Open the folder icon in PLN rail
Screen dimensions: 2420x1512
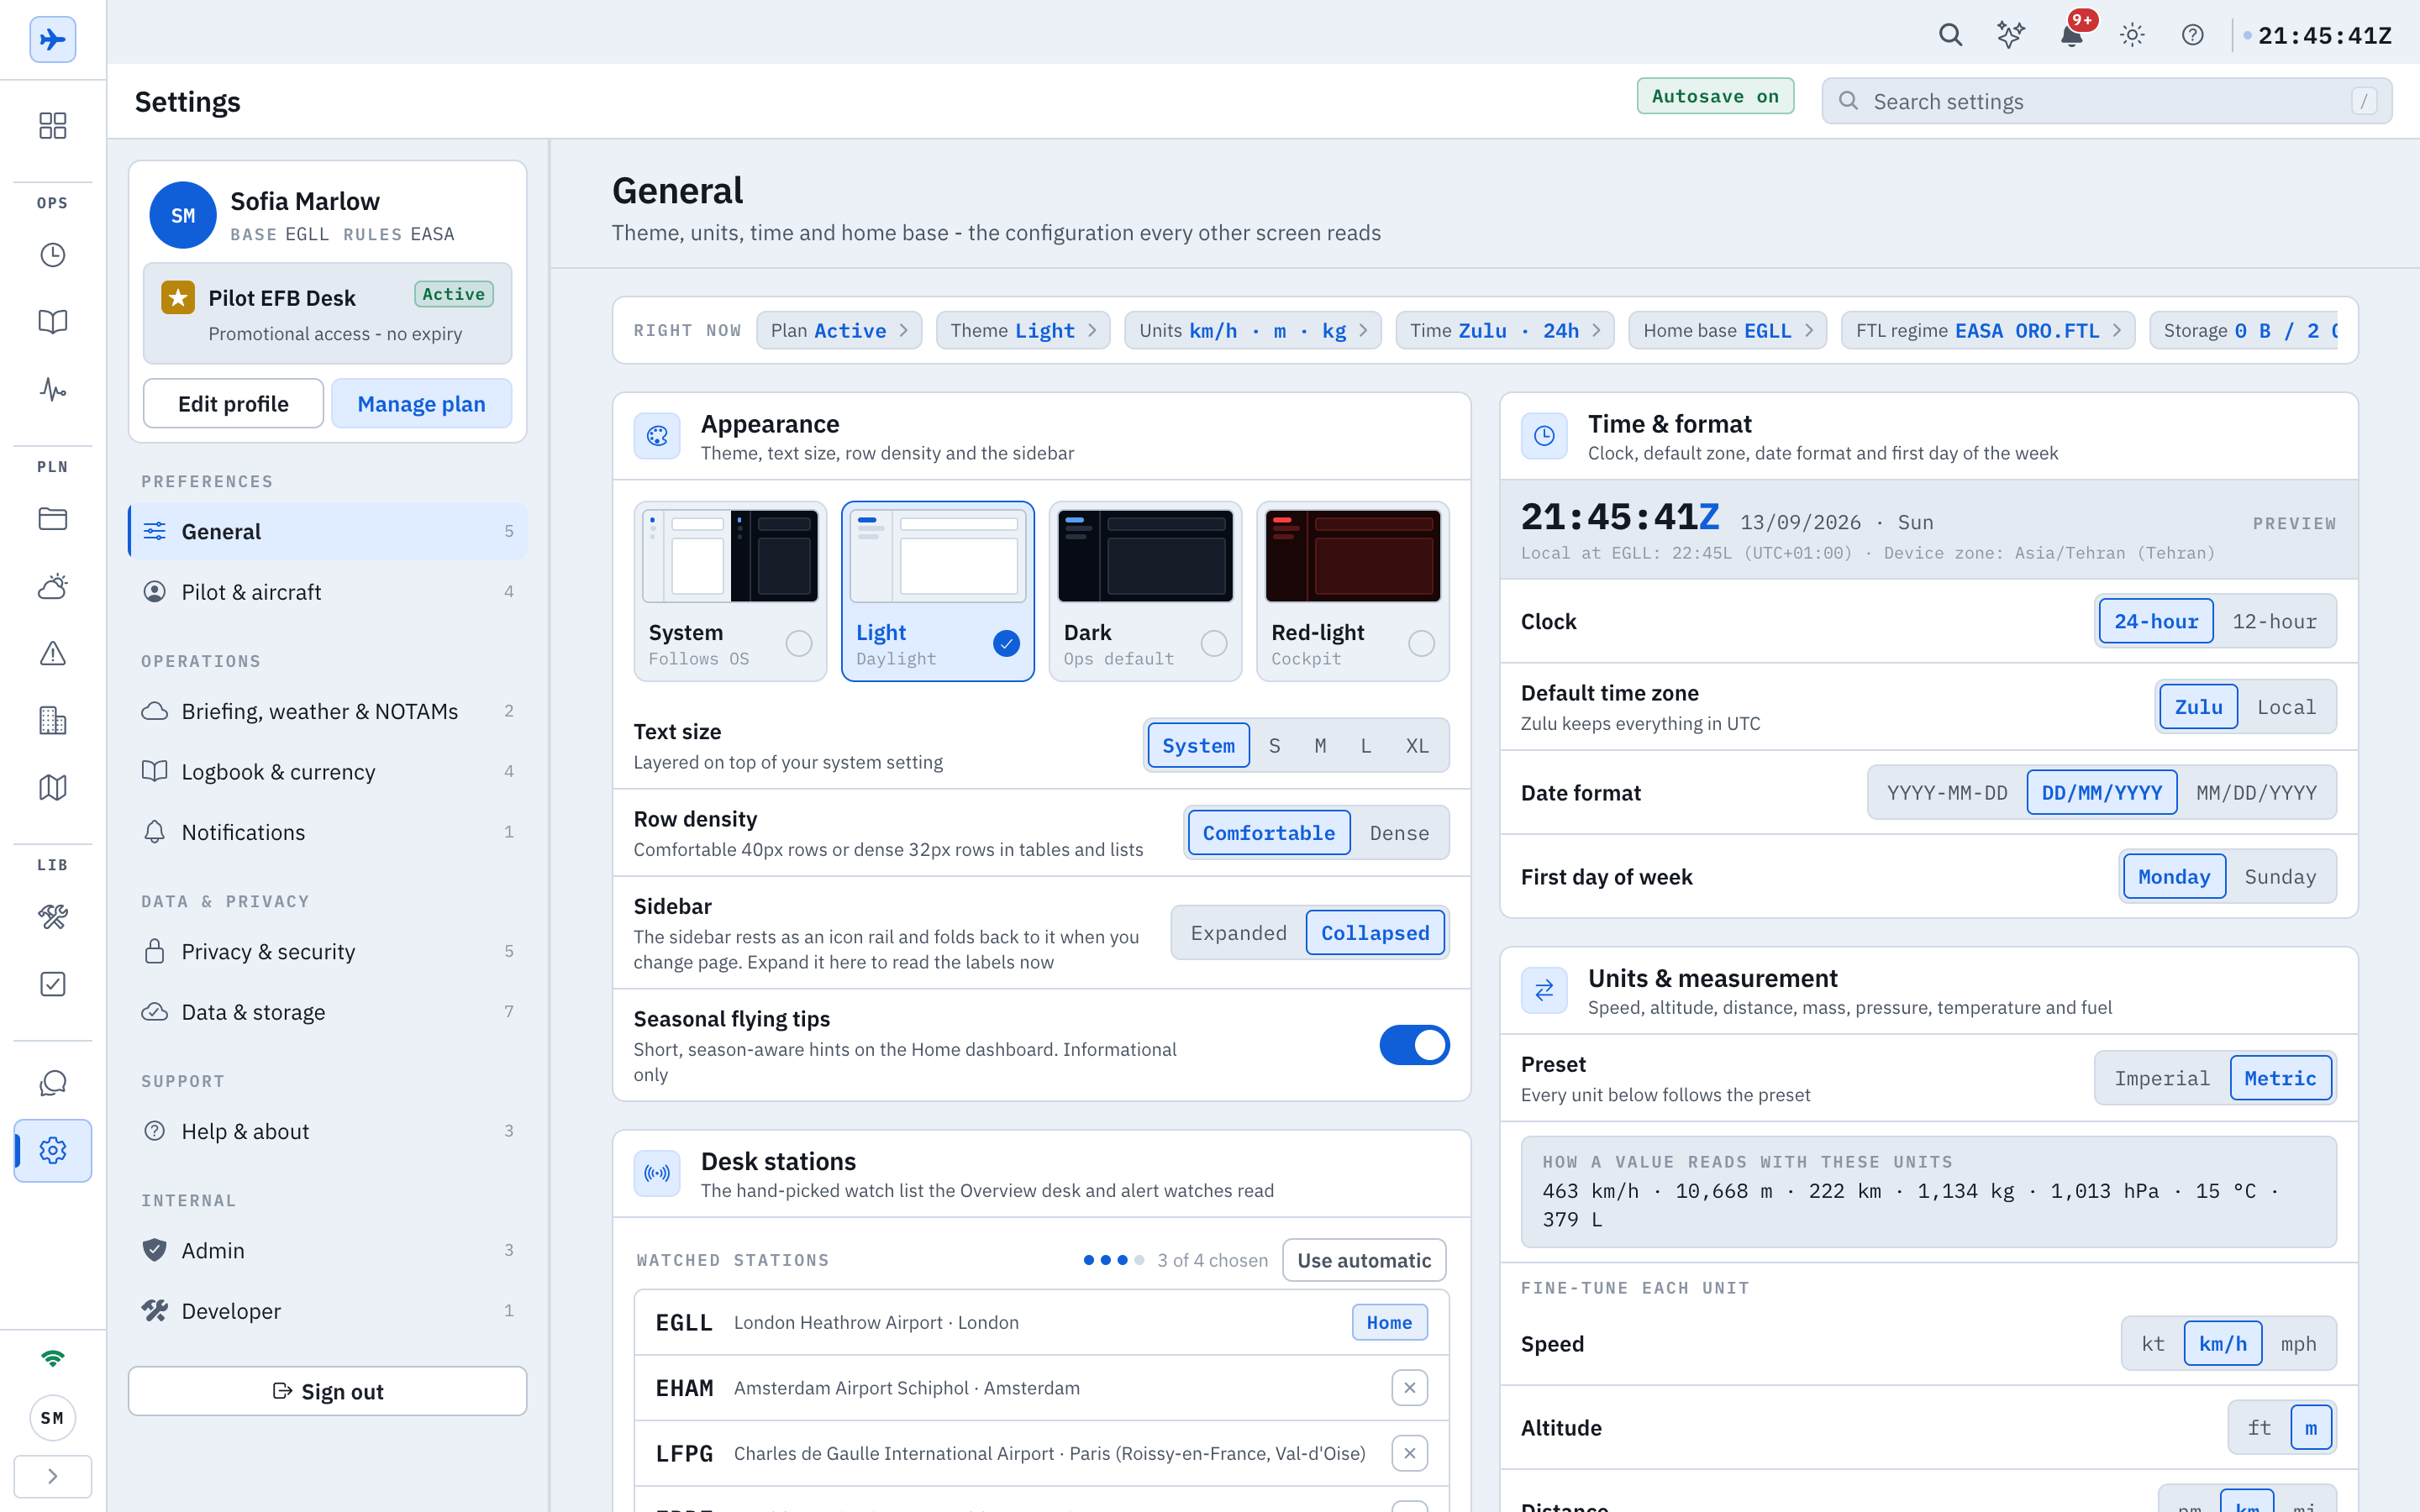(52, 519)
